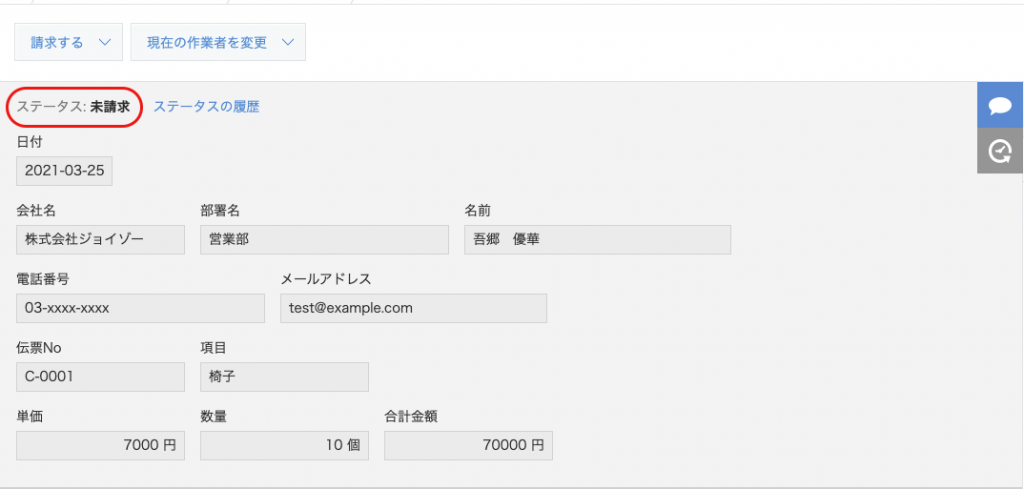Expand the 現在の作業者を変更 dropdown arrow
This screenshot has width=1024, height=489.
click(x=288, y=42)
